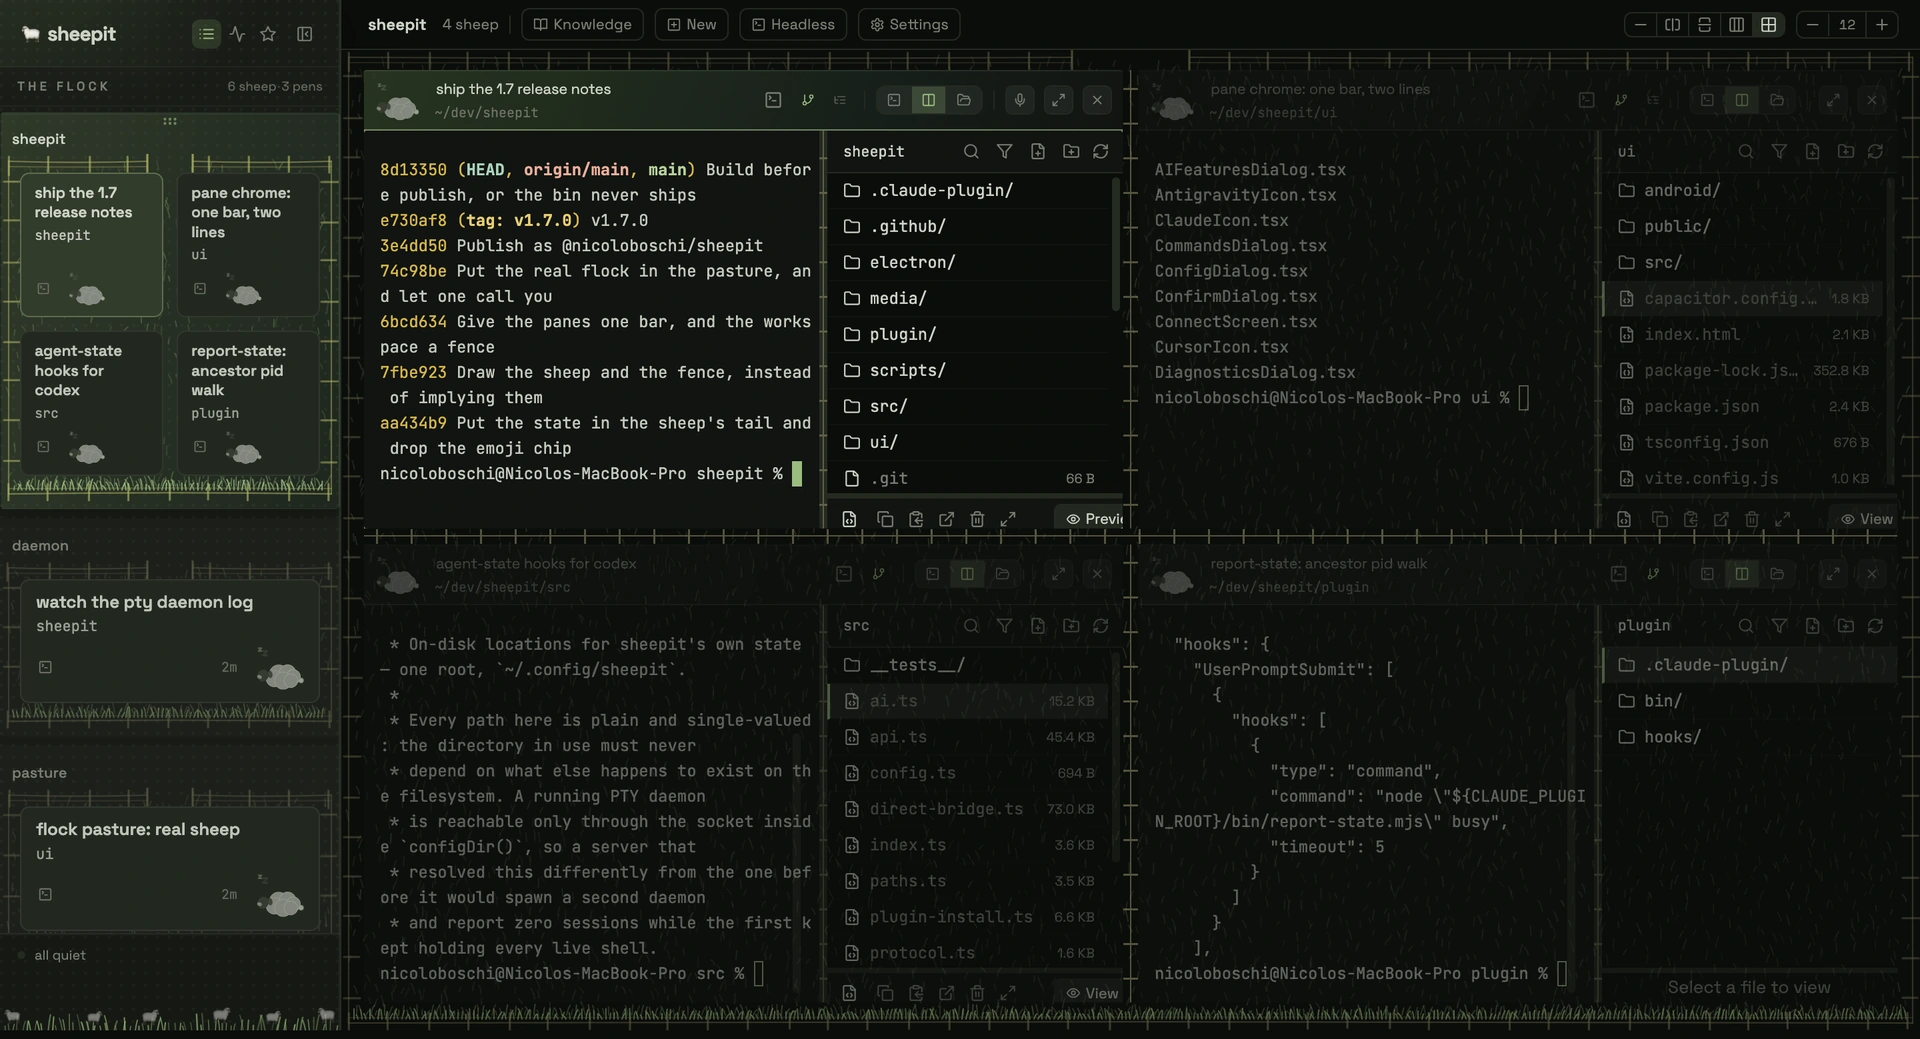Image resolution: width=1920 pixels, height=1039 pixels.
Task: Select the 'pane chrome: one bar, two lines' card
Action: click(x=249, y=245)
